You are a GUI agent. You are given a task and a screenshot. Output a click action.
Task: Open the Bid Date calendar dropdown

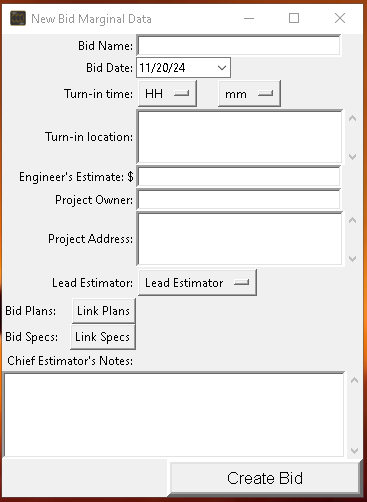pos(222,68)
